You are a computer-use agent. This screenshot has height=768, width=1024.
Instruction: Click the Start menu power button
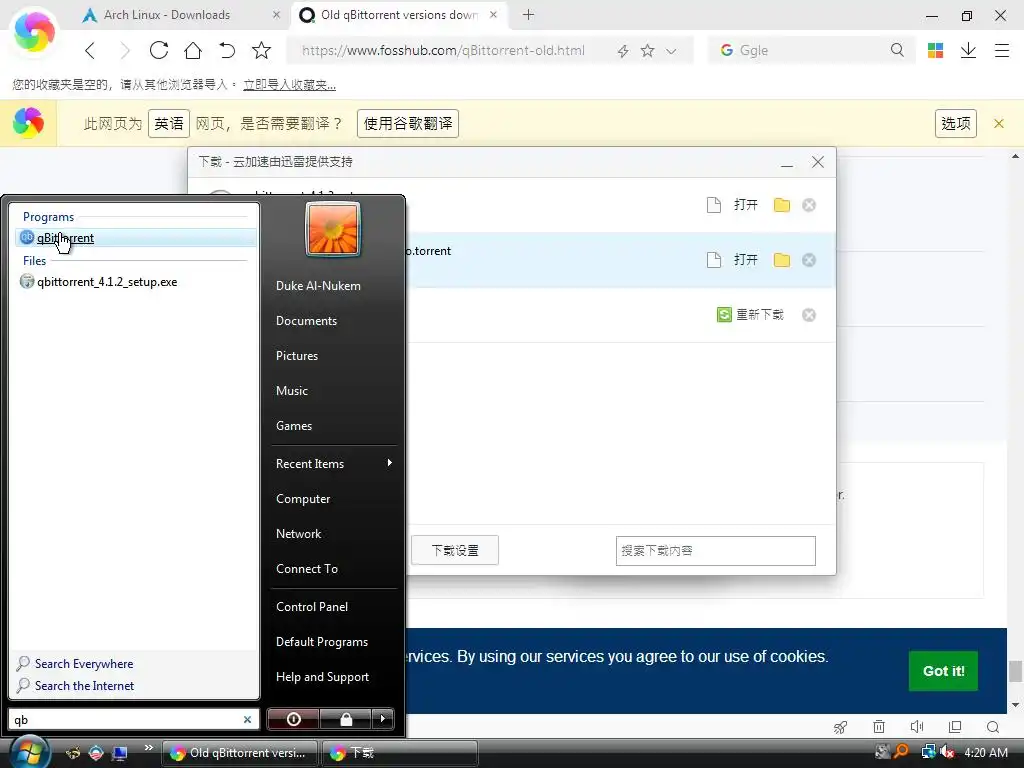pyautogui.click(x=293, y=719)
